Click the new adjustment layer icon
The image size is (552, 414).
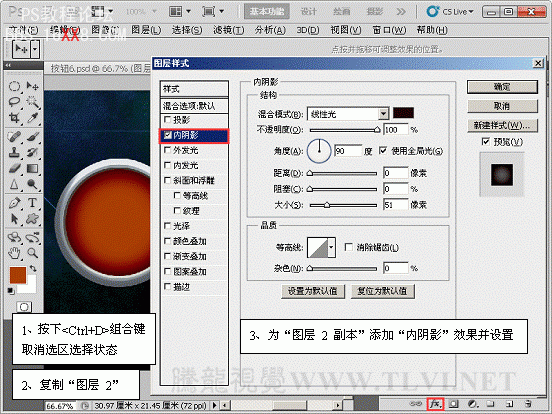tap(473, 404)
